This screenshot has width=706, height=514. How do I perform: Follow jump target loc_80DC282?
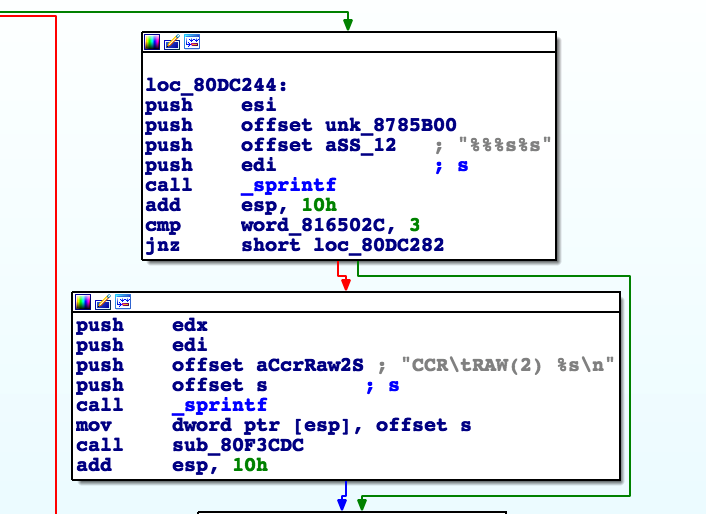click(x=379, y=245)
